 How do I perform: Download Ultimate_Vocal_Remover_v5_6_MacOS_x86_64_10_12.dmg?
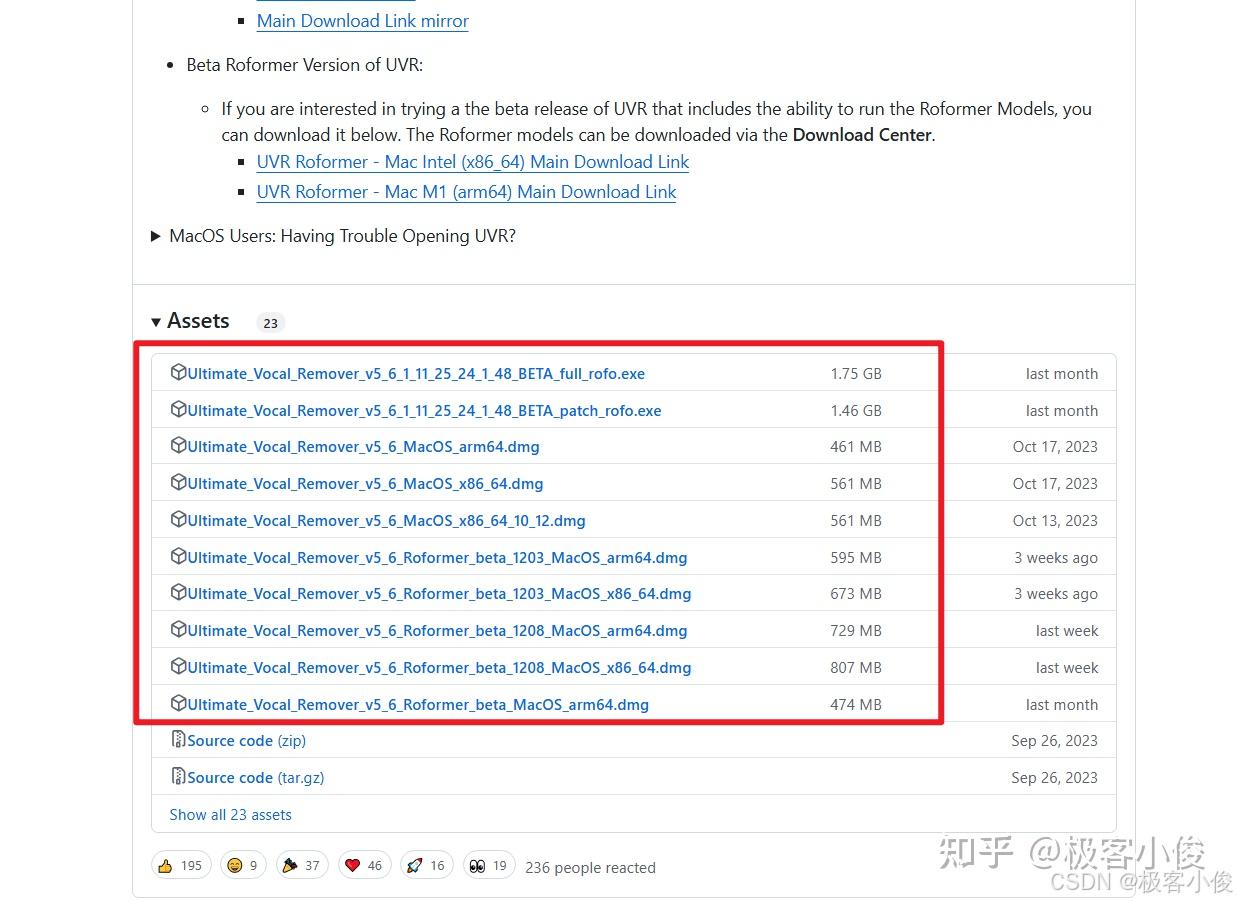click(386, 520)
